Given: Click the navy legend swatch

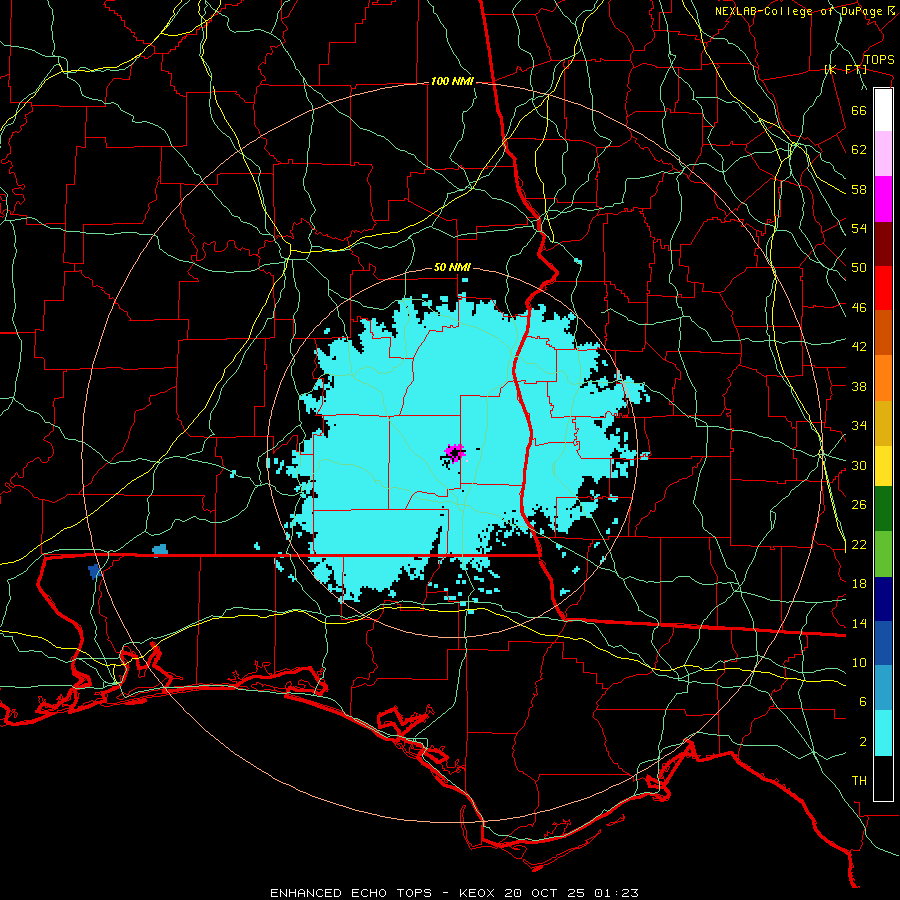Looking at the screenshot, I should coord(883,599).
